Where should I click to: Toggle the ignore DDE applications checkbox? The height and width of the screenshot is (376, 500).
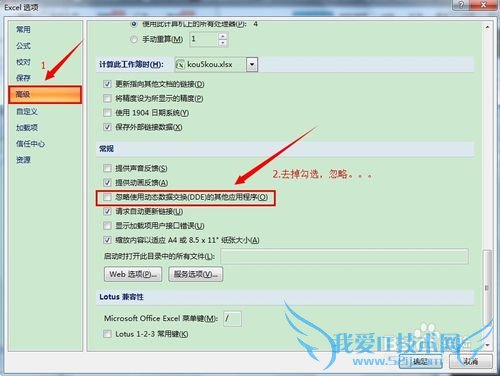point(107,197)
